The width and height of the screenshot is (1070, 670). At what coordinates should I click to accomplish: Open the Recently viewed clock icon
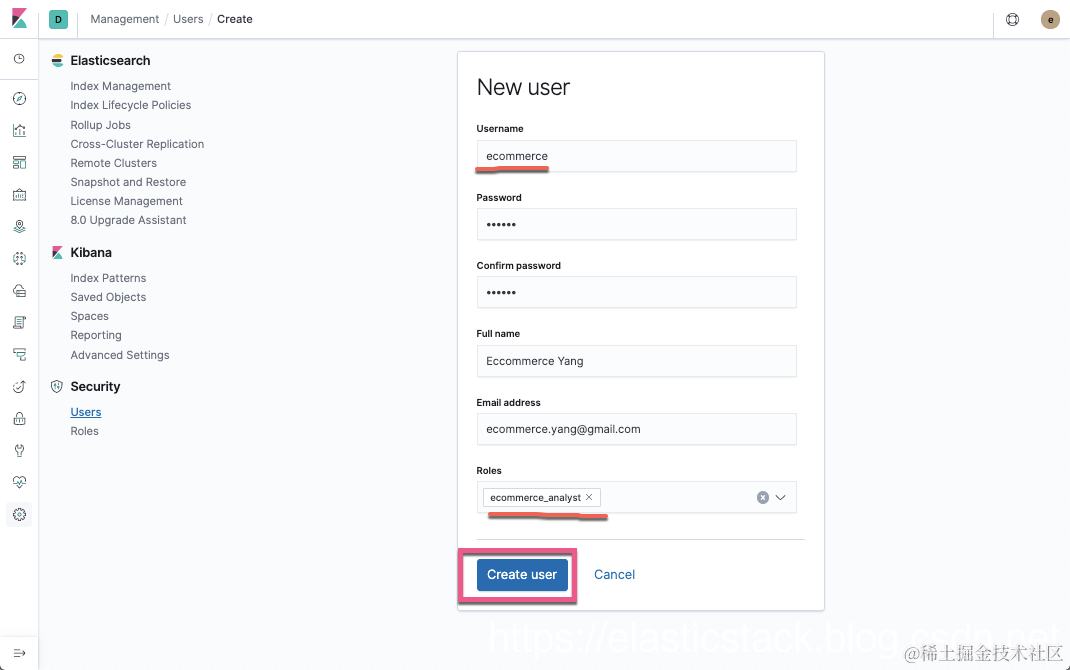click(x=19, y=59)
